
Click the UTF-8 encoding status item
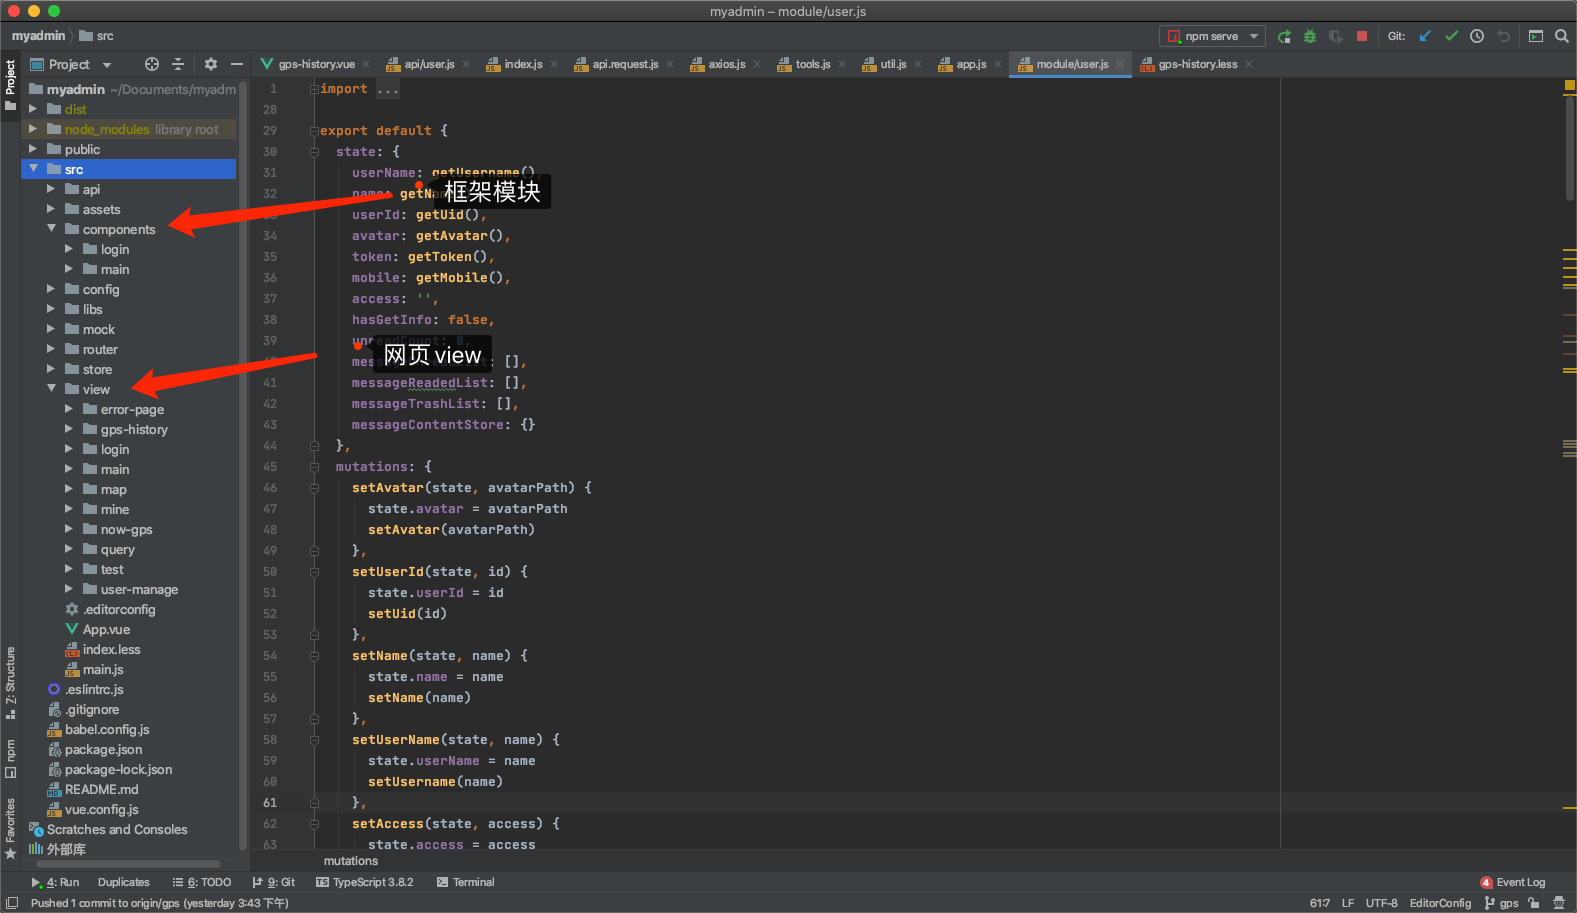tap(1381, 903)
